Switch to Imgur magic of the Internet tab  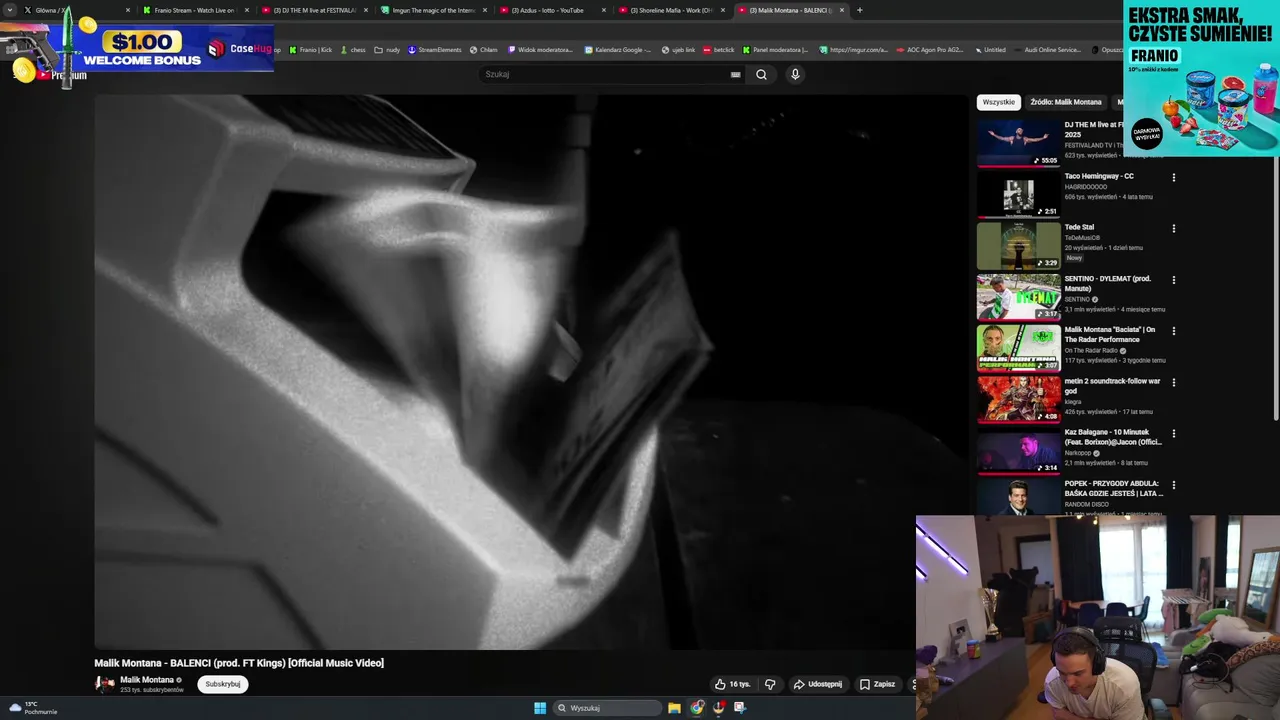433,10
